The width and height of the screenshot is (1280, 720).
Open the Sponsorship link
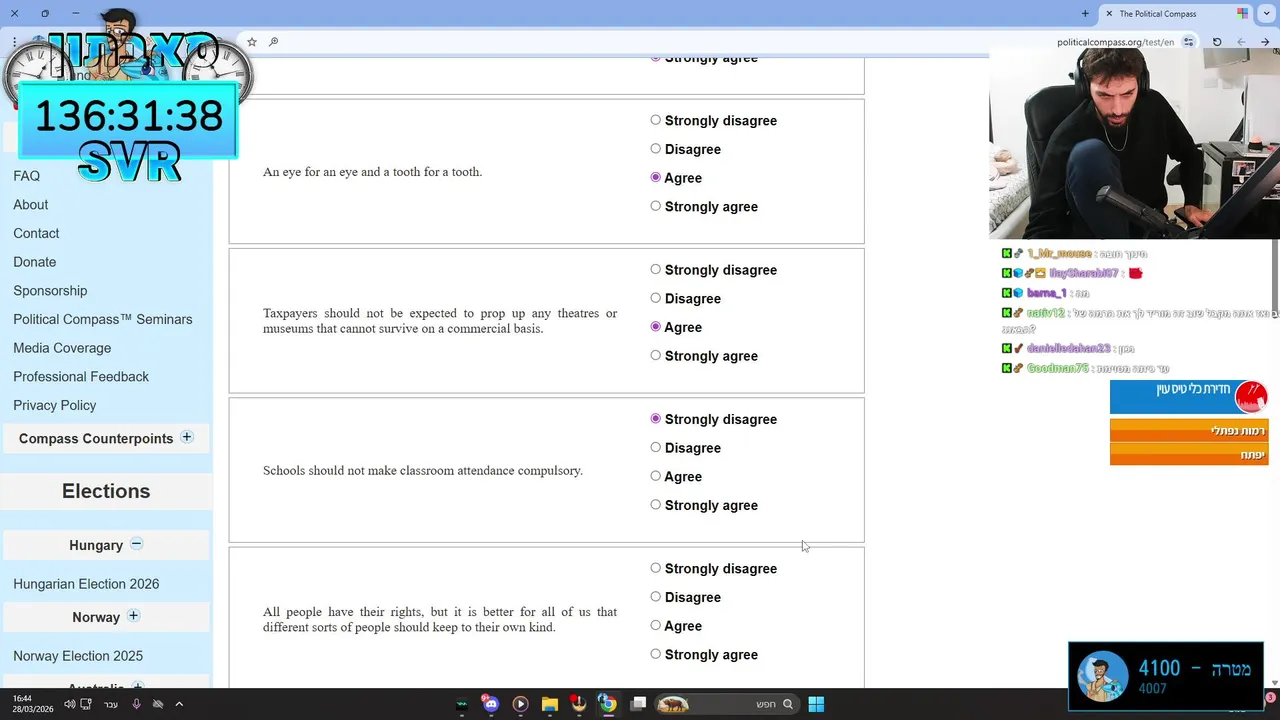[x=50, y=291]
